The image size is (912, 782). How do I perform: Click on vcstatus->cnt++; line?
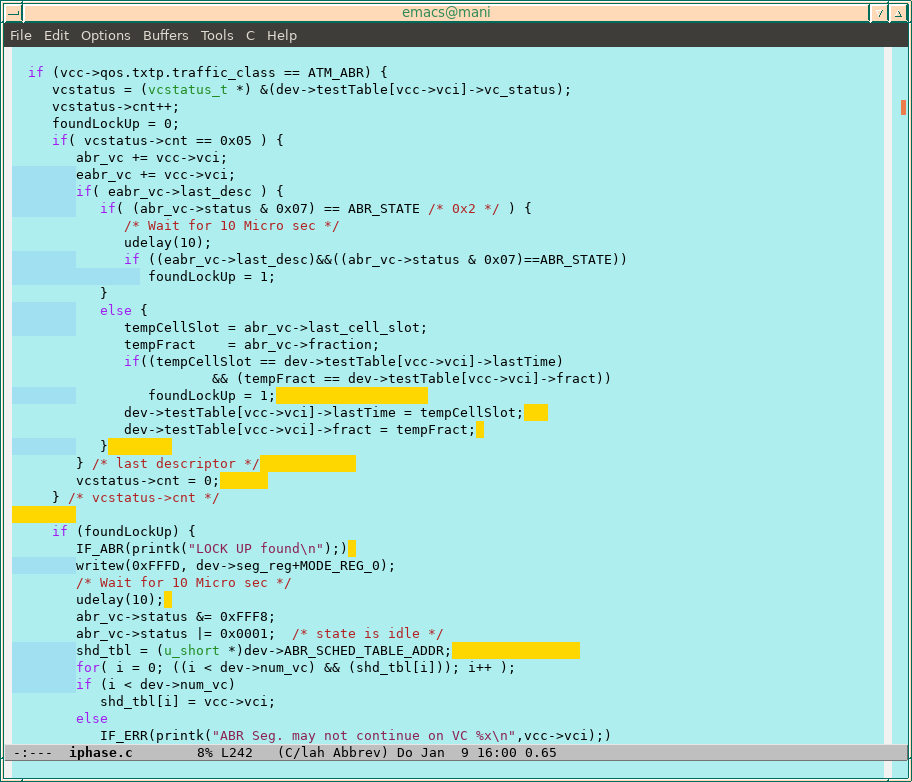(x=116, y=106)
